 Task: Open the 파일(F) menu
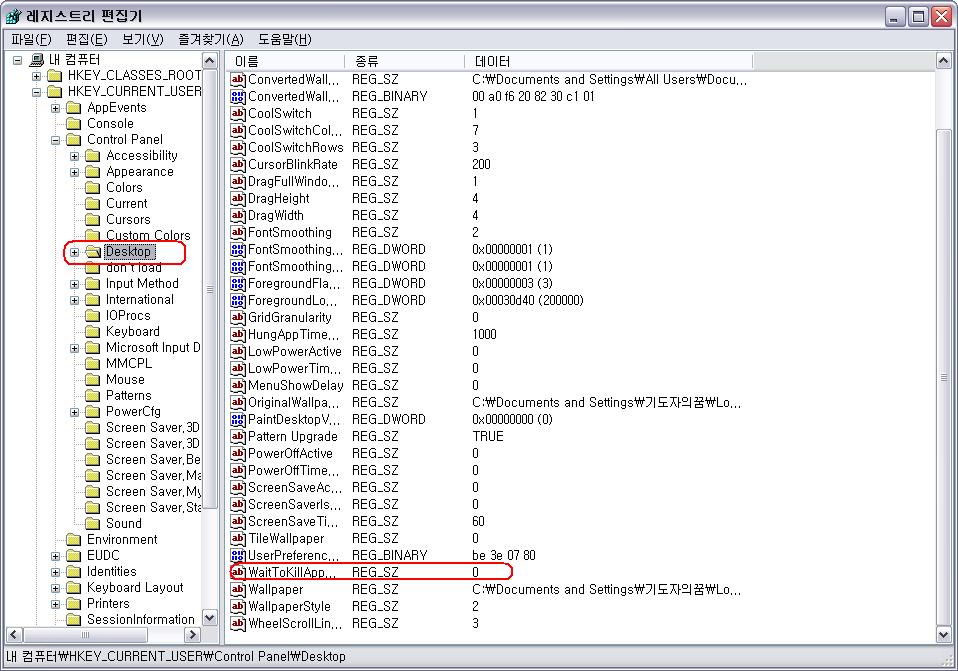[31, 40]
